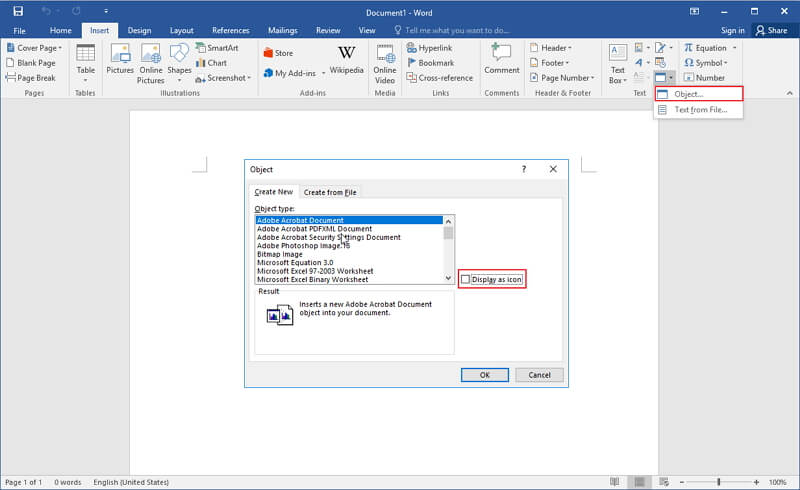
Task: Add a Comment from the ribbon
Action: point(502,60)
